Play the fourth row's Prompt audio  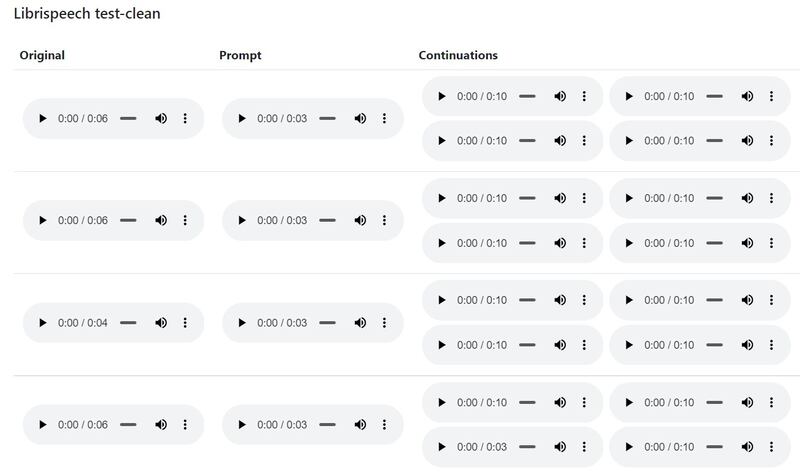coord(241,425)
